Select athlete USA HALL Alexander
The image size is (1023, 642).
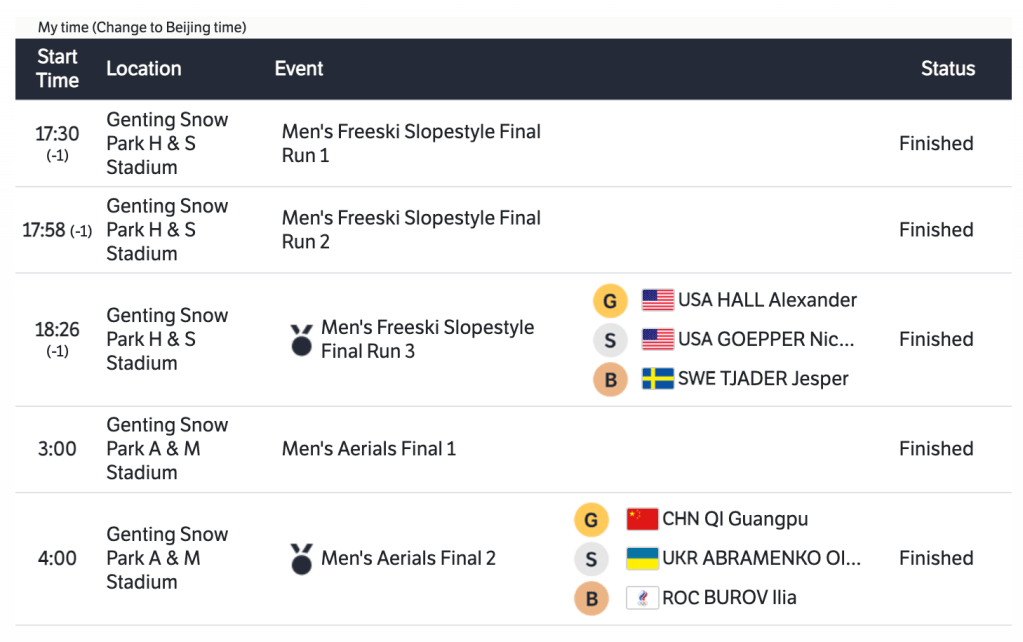pyautogui.click(x=767, y=300)
